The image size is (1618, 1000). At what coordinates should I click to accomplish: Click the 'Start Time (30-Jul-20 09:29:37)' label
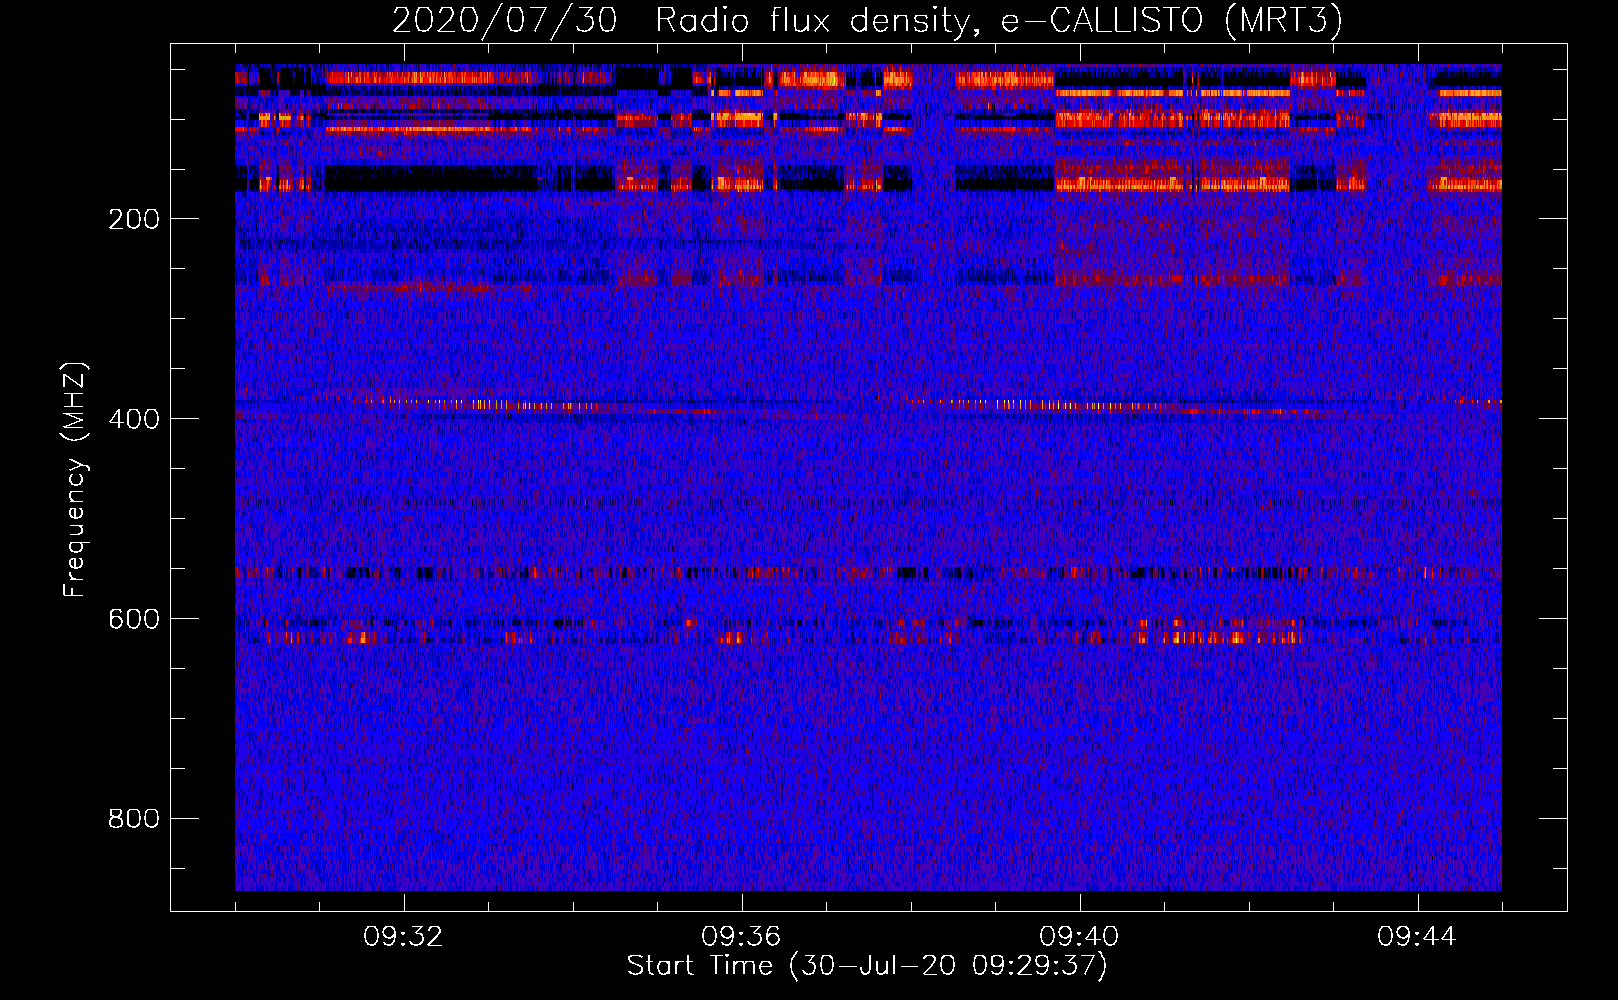tap(867, 966)
